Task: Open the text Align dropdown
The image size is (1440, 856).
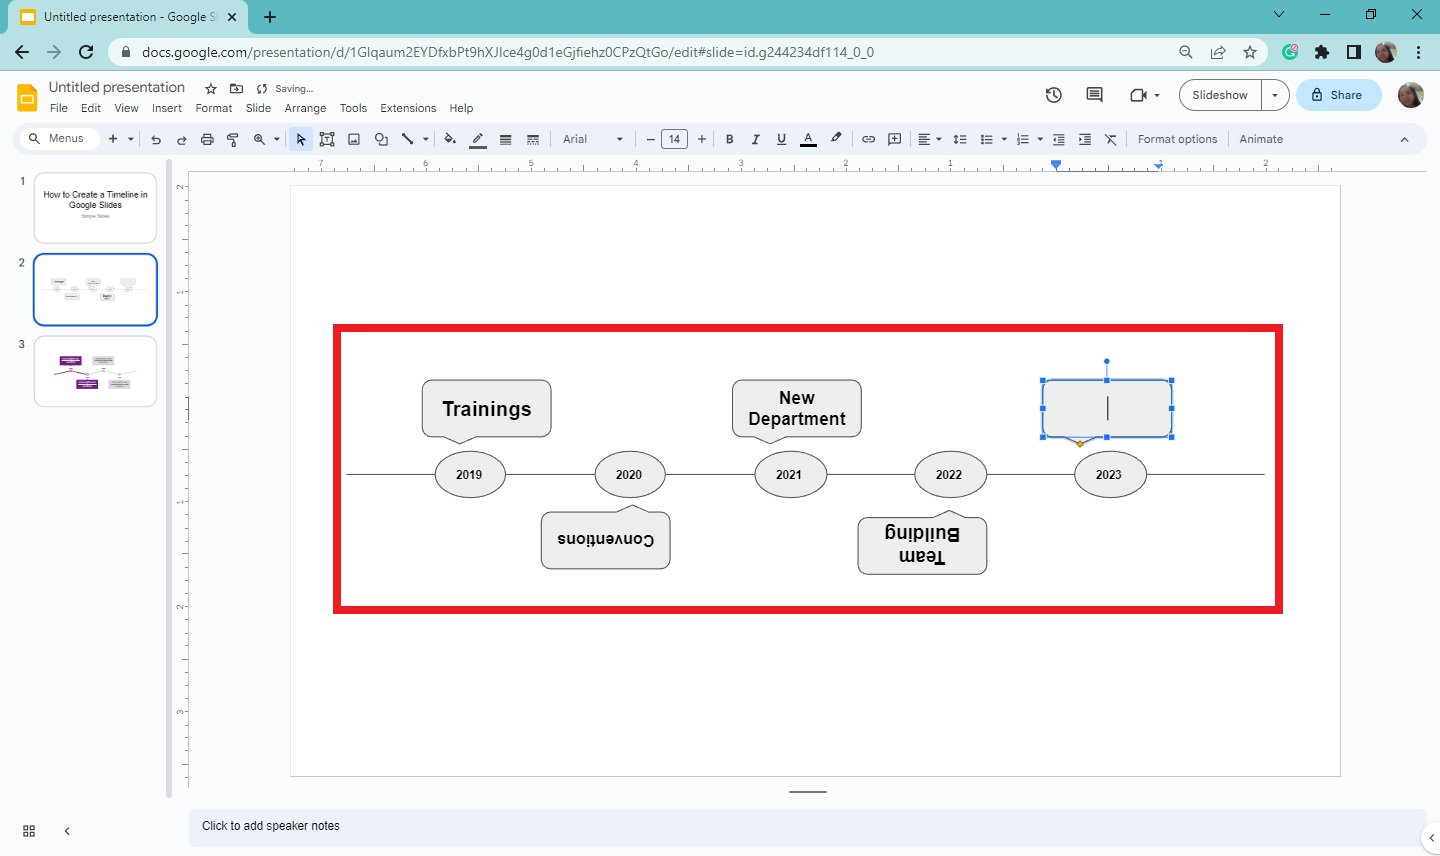Action: [x=930, y=140]
